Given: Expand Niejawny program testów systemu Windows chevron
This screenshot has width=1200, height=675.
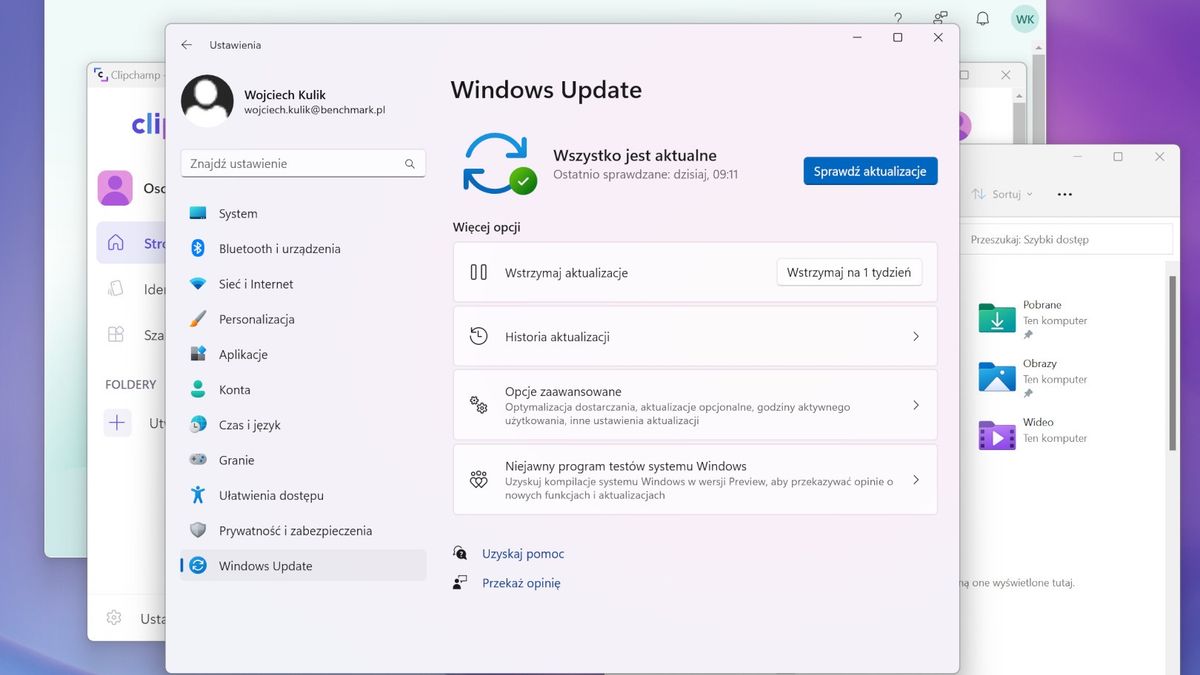Looking at the screenshot, I should 915,480.
